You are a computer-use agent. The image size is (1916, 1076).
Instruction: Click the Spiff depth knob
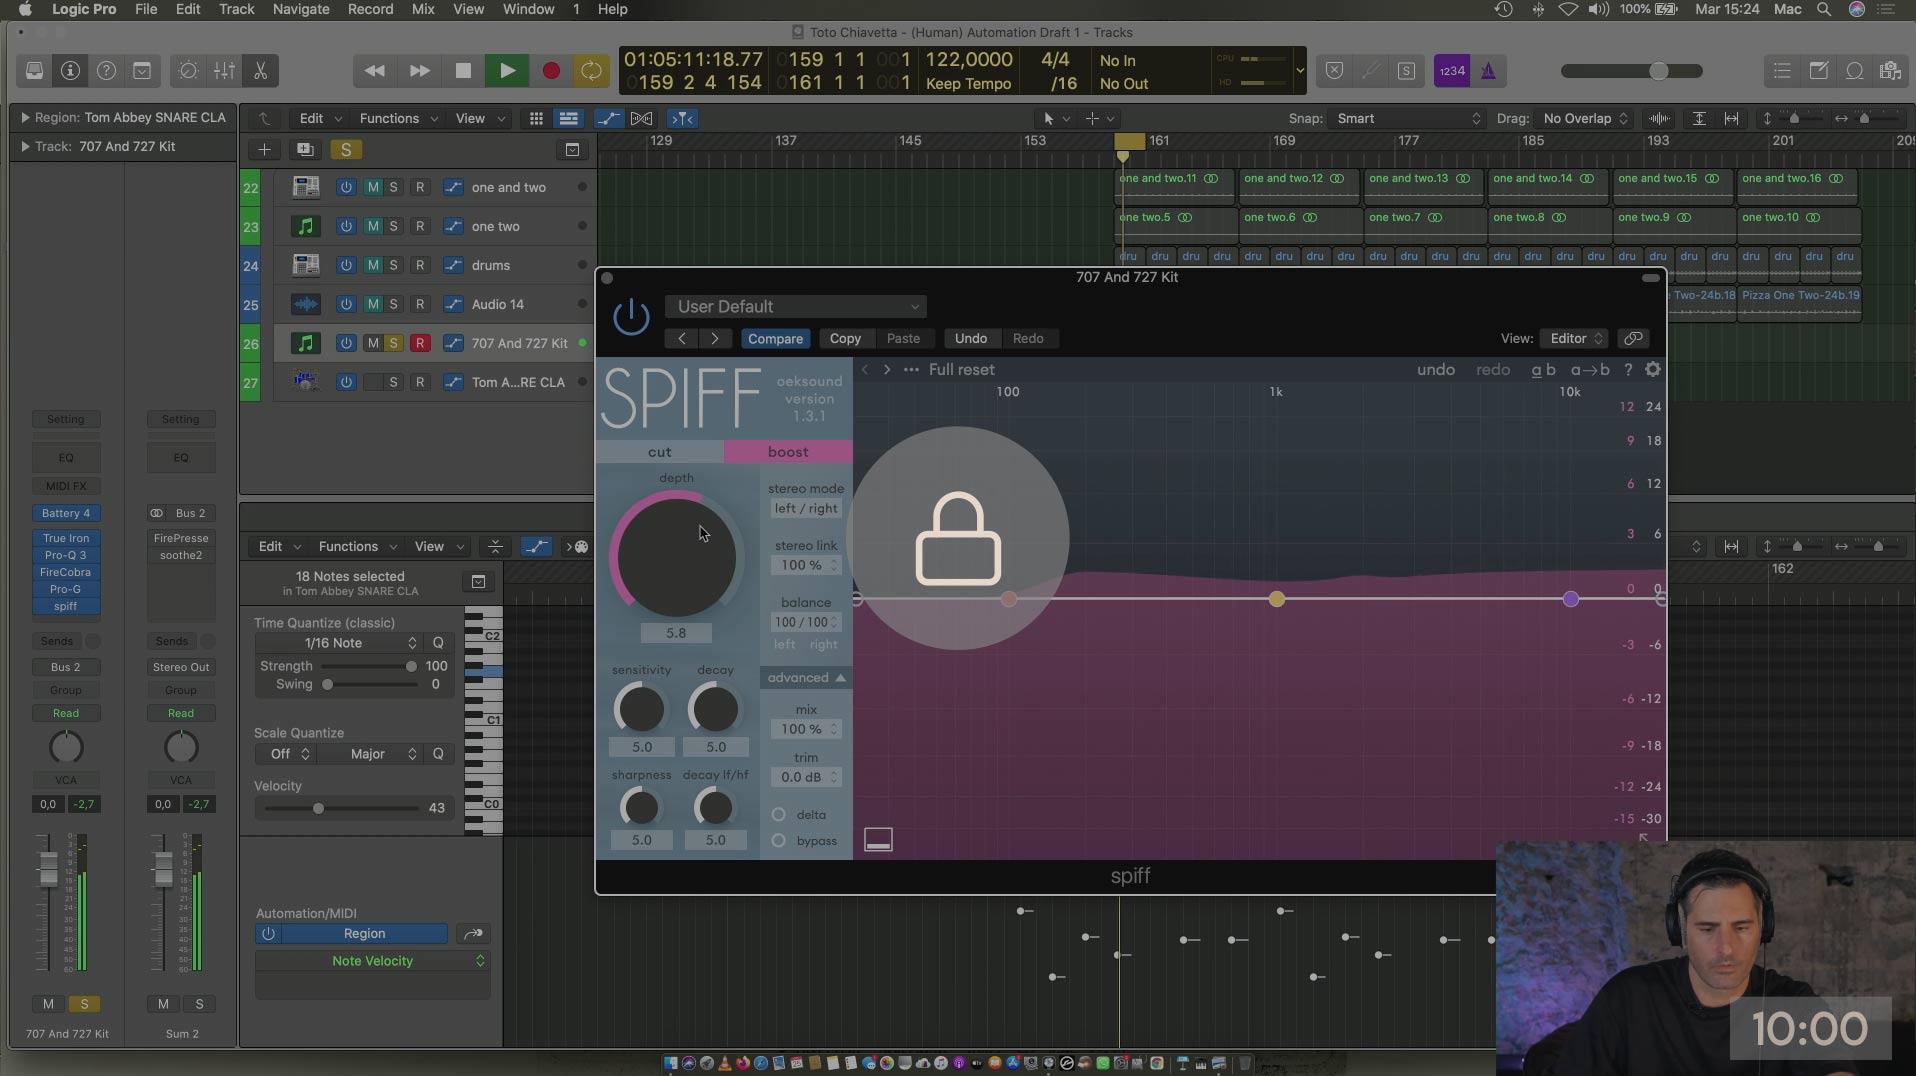click(x=676, y=557)
